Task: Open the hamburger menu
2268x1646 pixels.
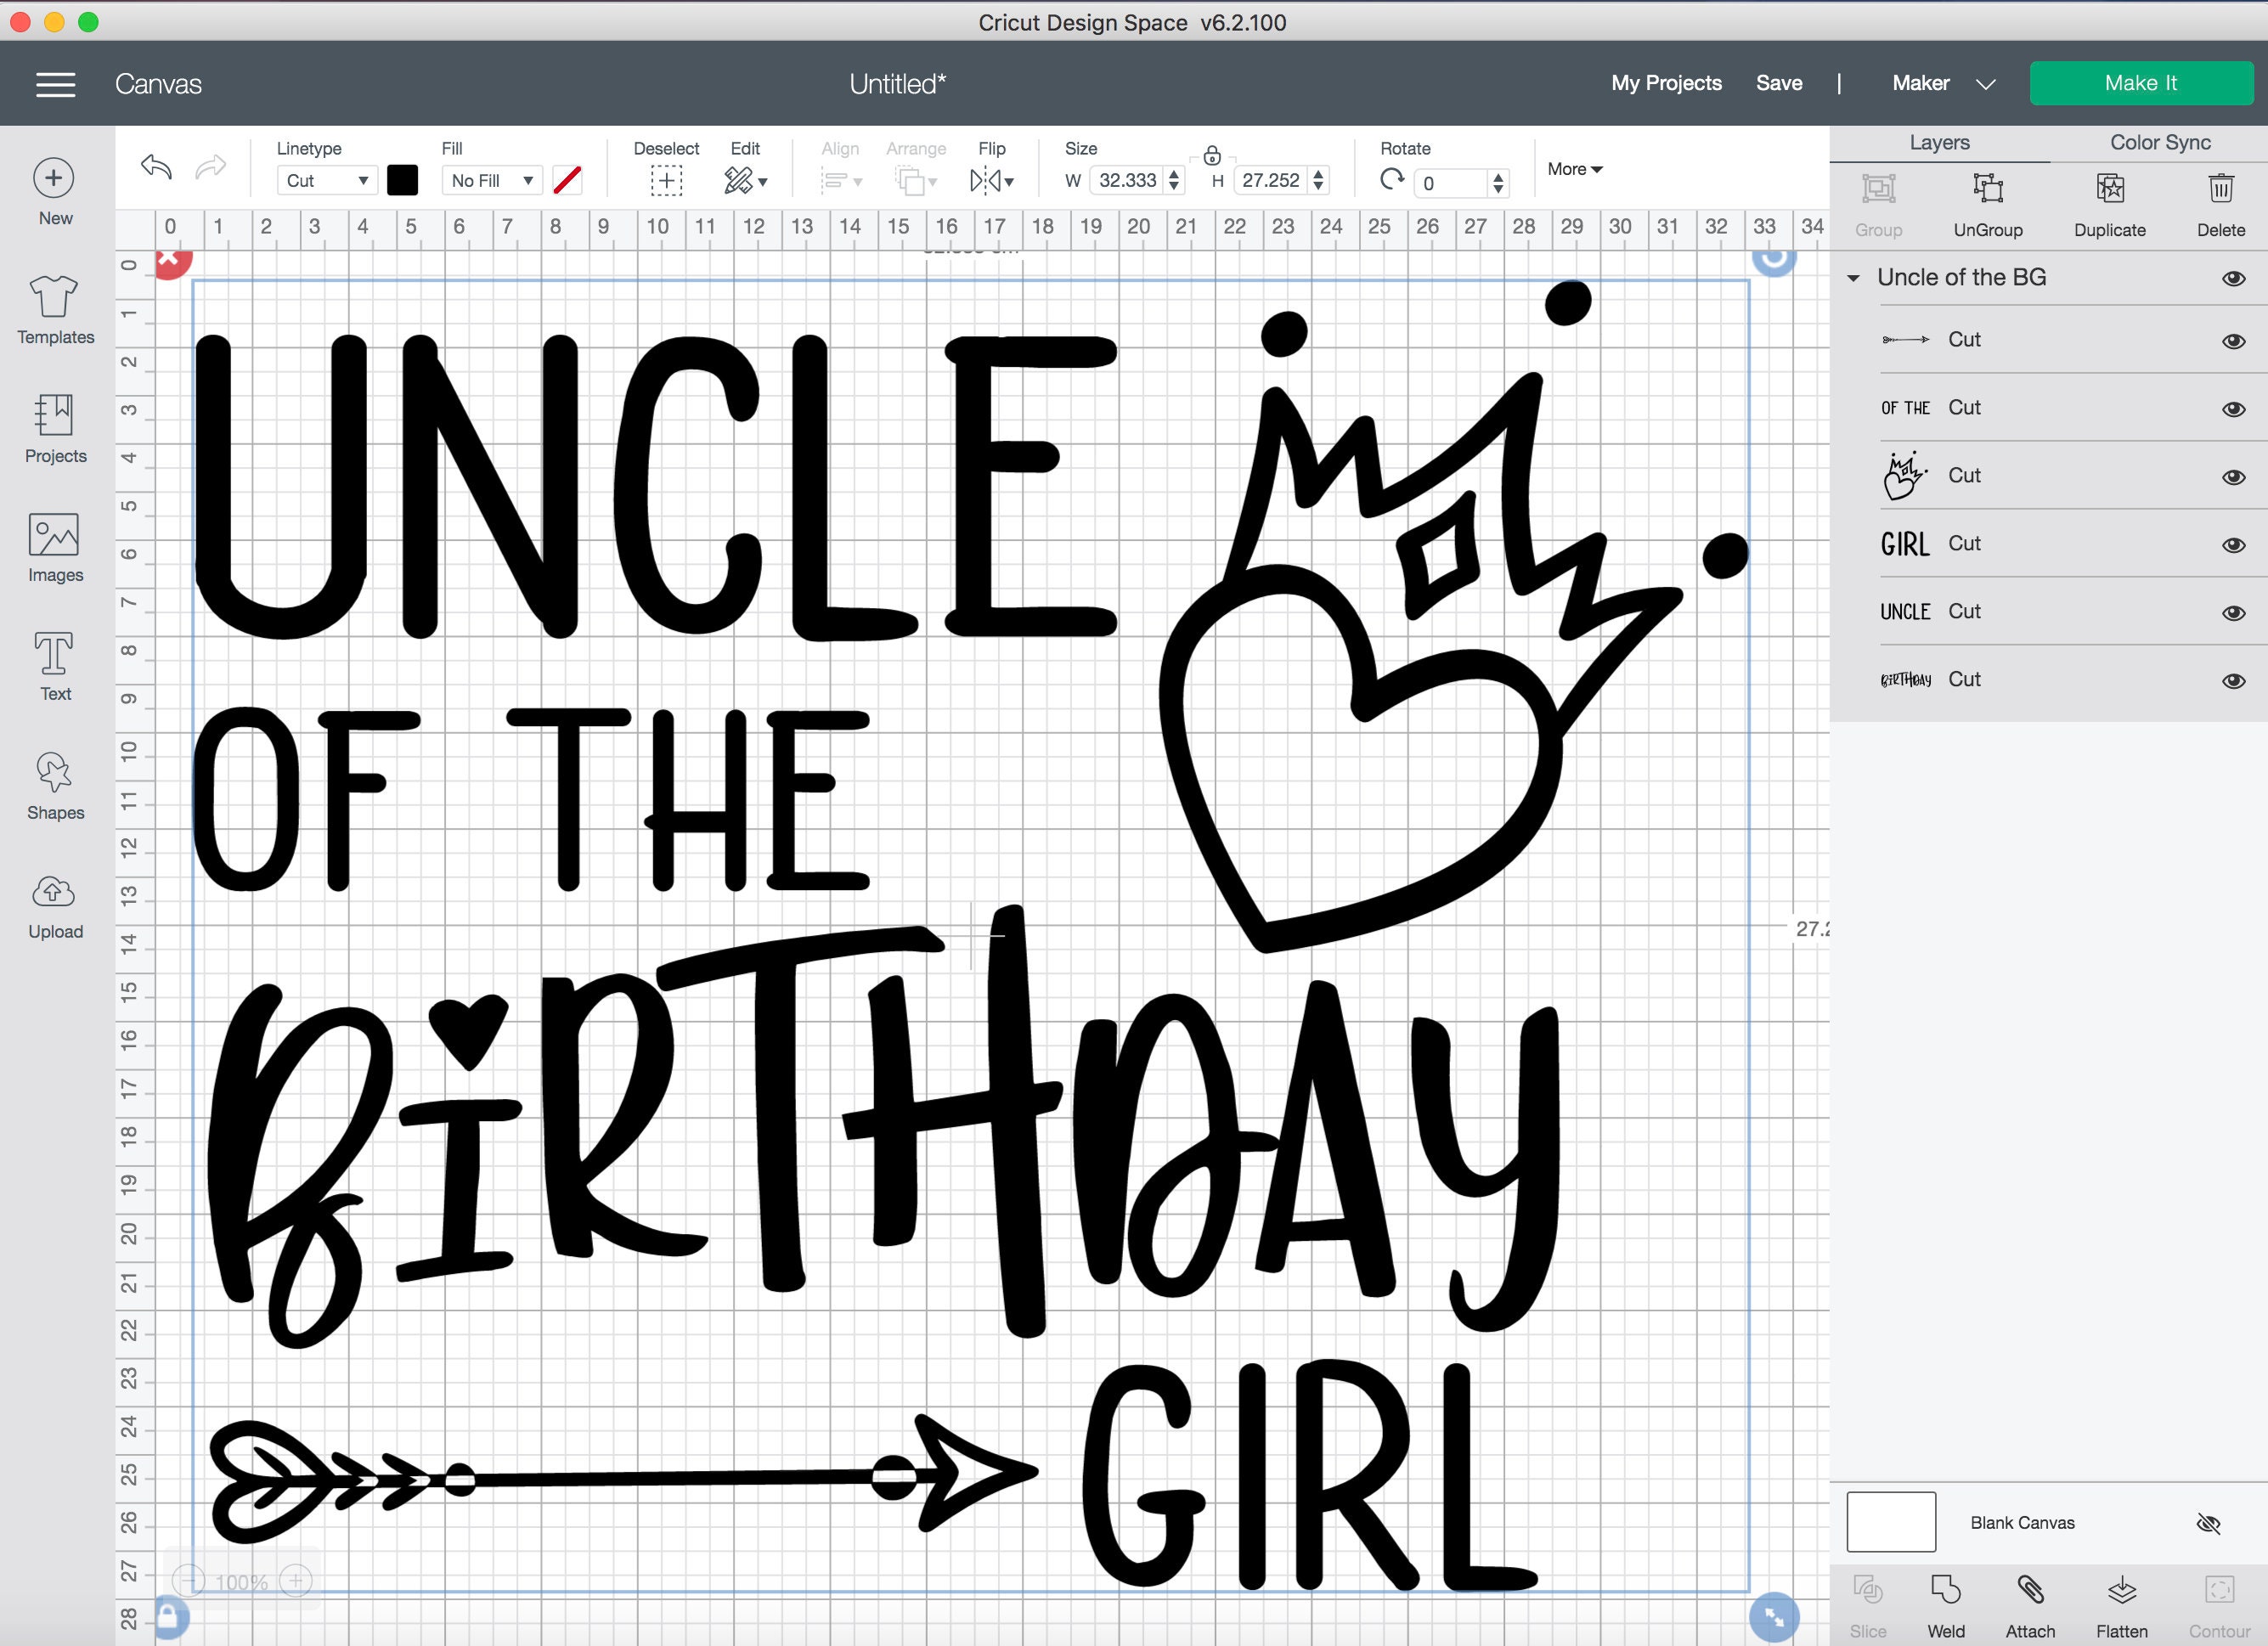Action: 55,84
